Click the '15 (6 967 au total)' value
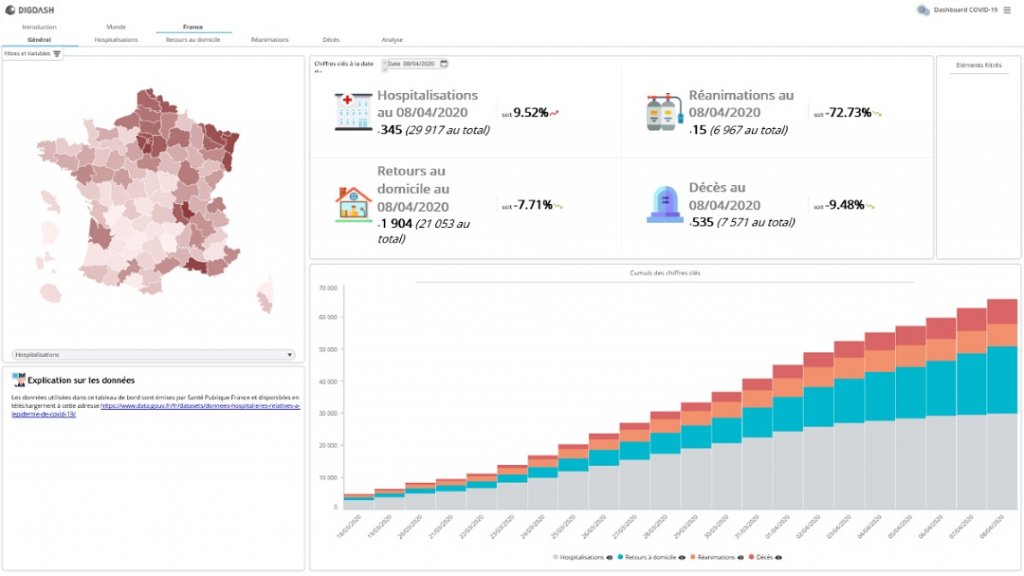 [739, 130]
